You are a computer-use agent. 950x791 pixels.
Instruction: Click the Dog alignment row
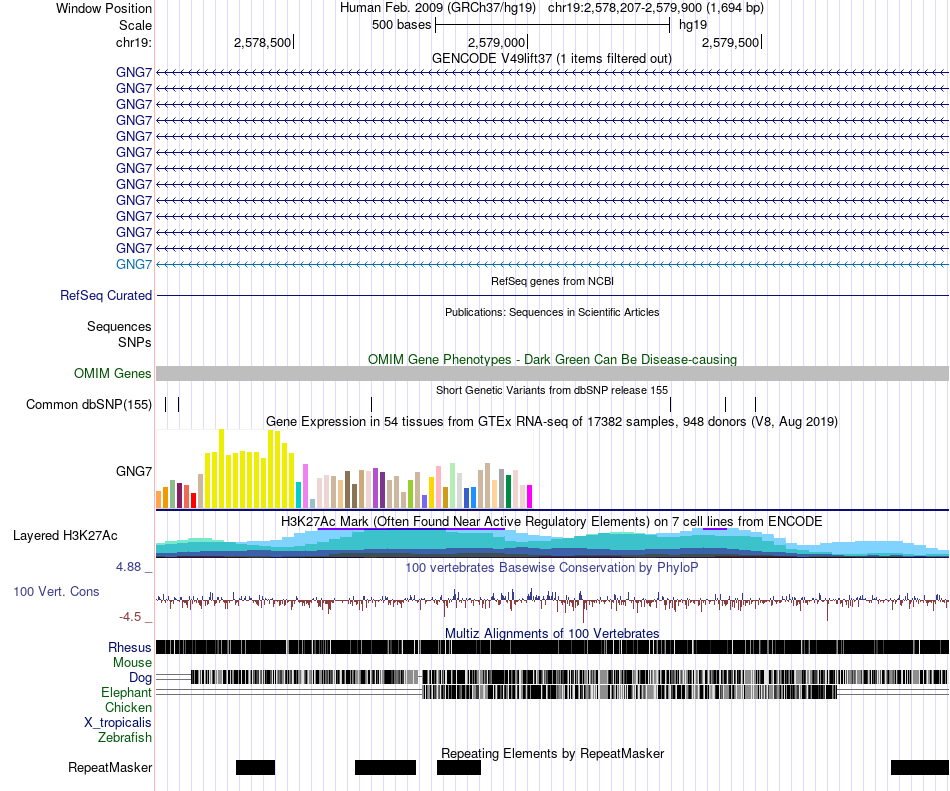click(552, 677)
